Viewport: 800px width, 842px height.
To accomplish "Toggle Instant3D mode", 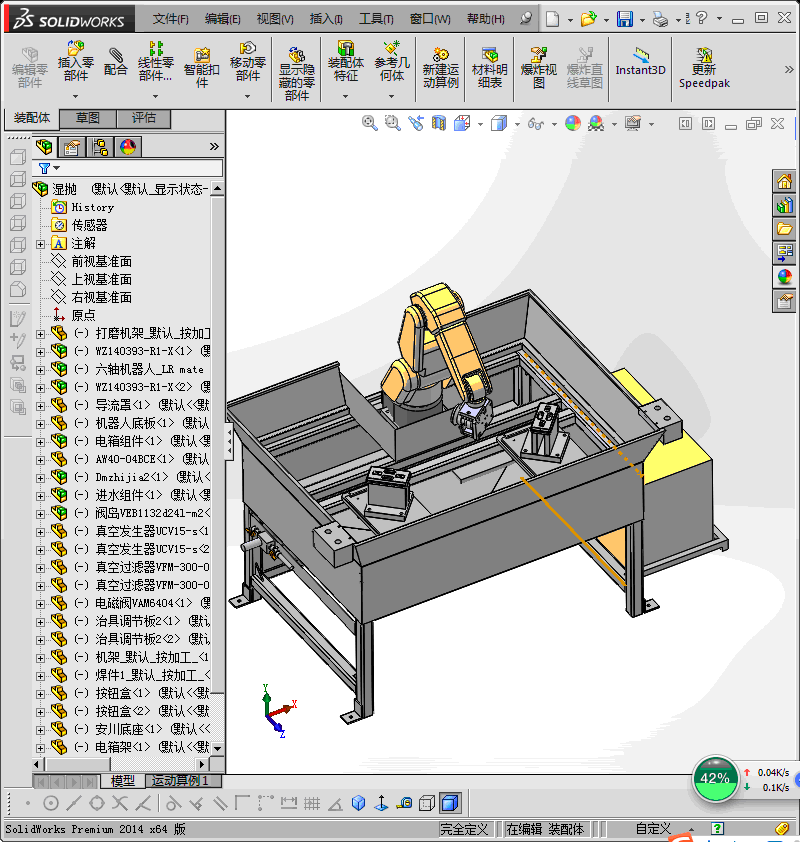I will click(641, 62).
